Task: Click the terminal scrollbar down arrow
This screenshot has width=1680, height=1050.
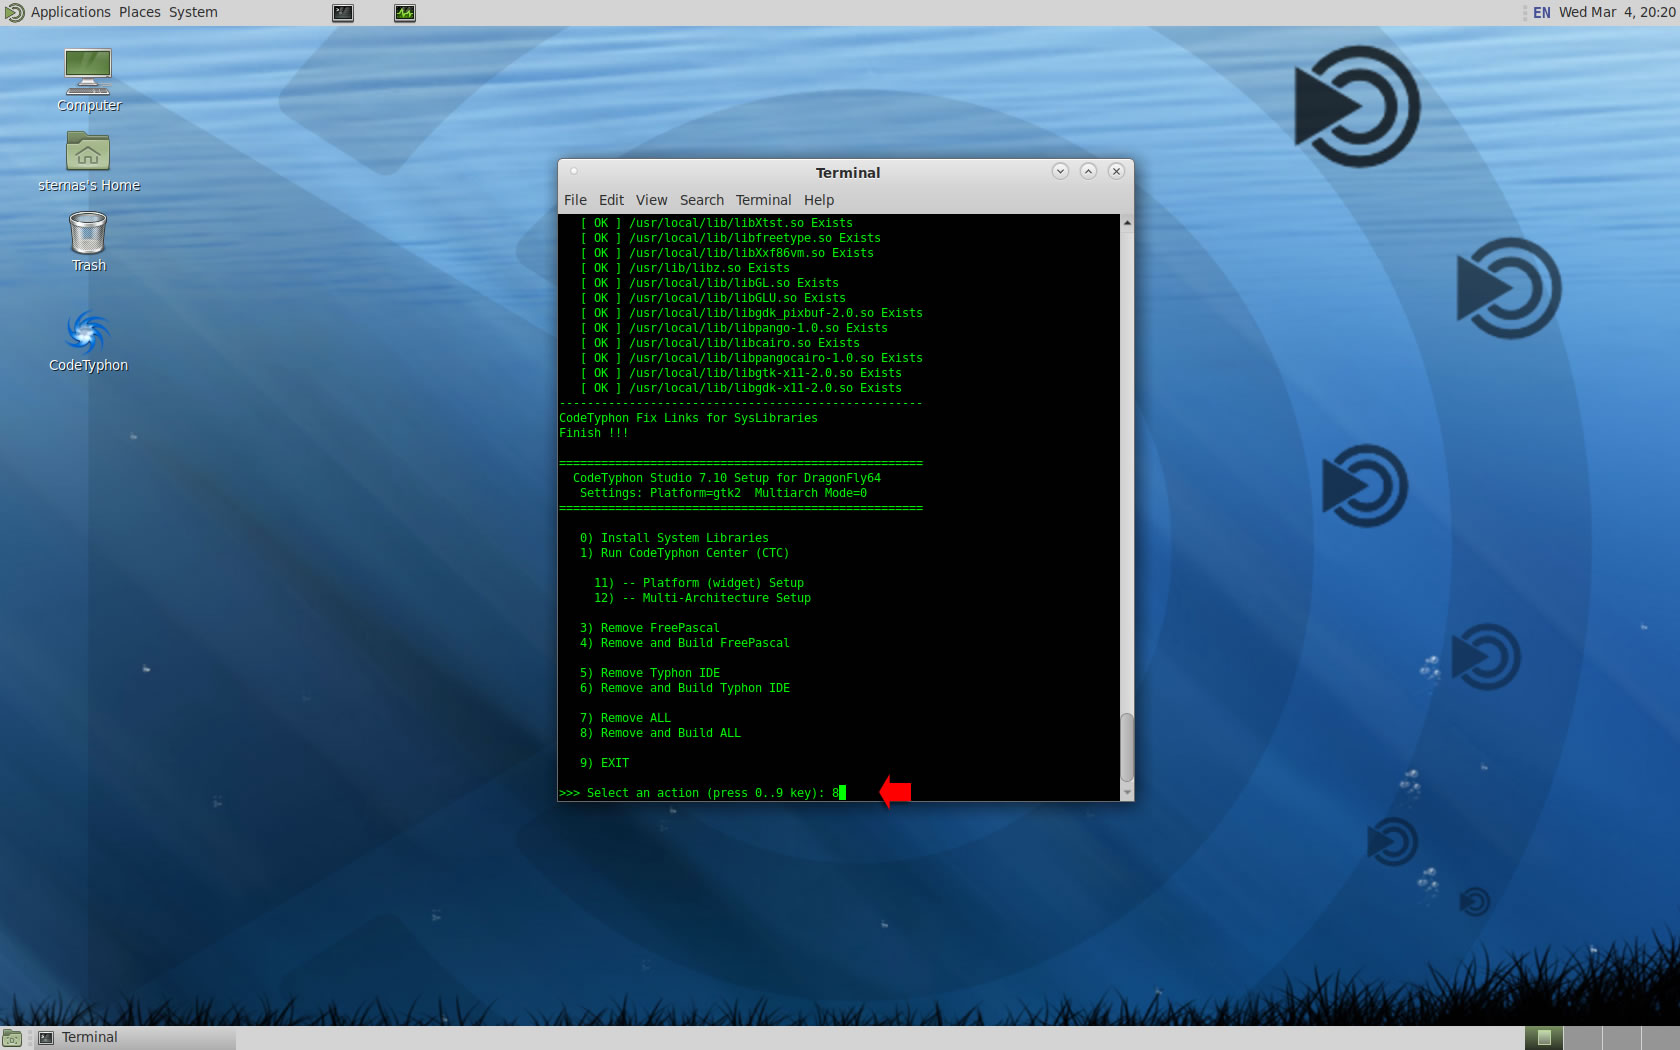Action: click(x=1127, y=792)
